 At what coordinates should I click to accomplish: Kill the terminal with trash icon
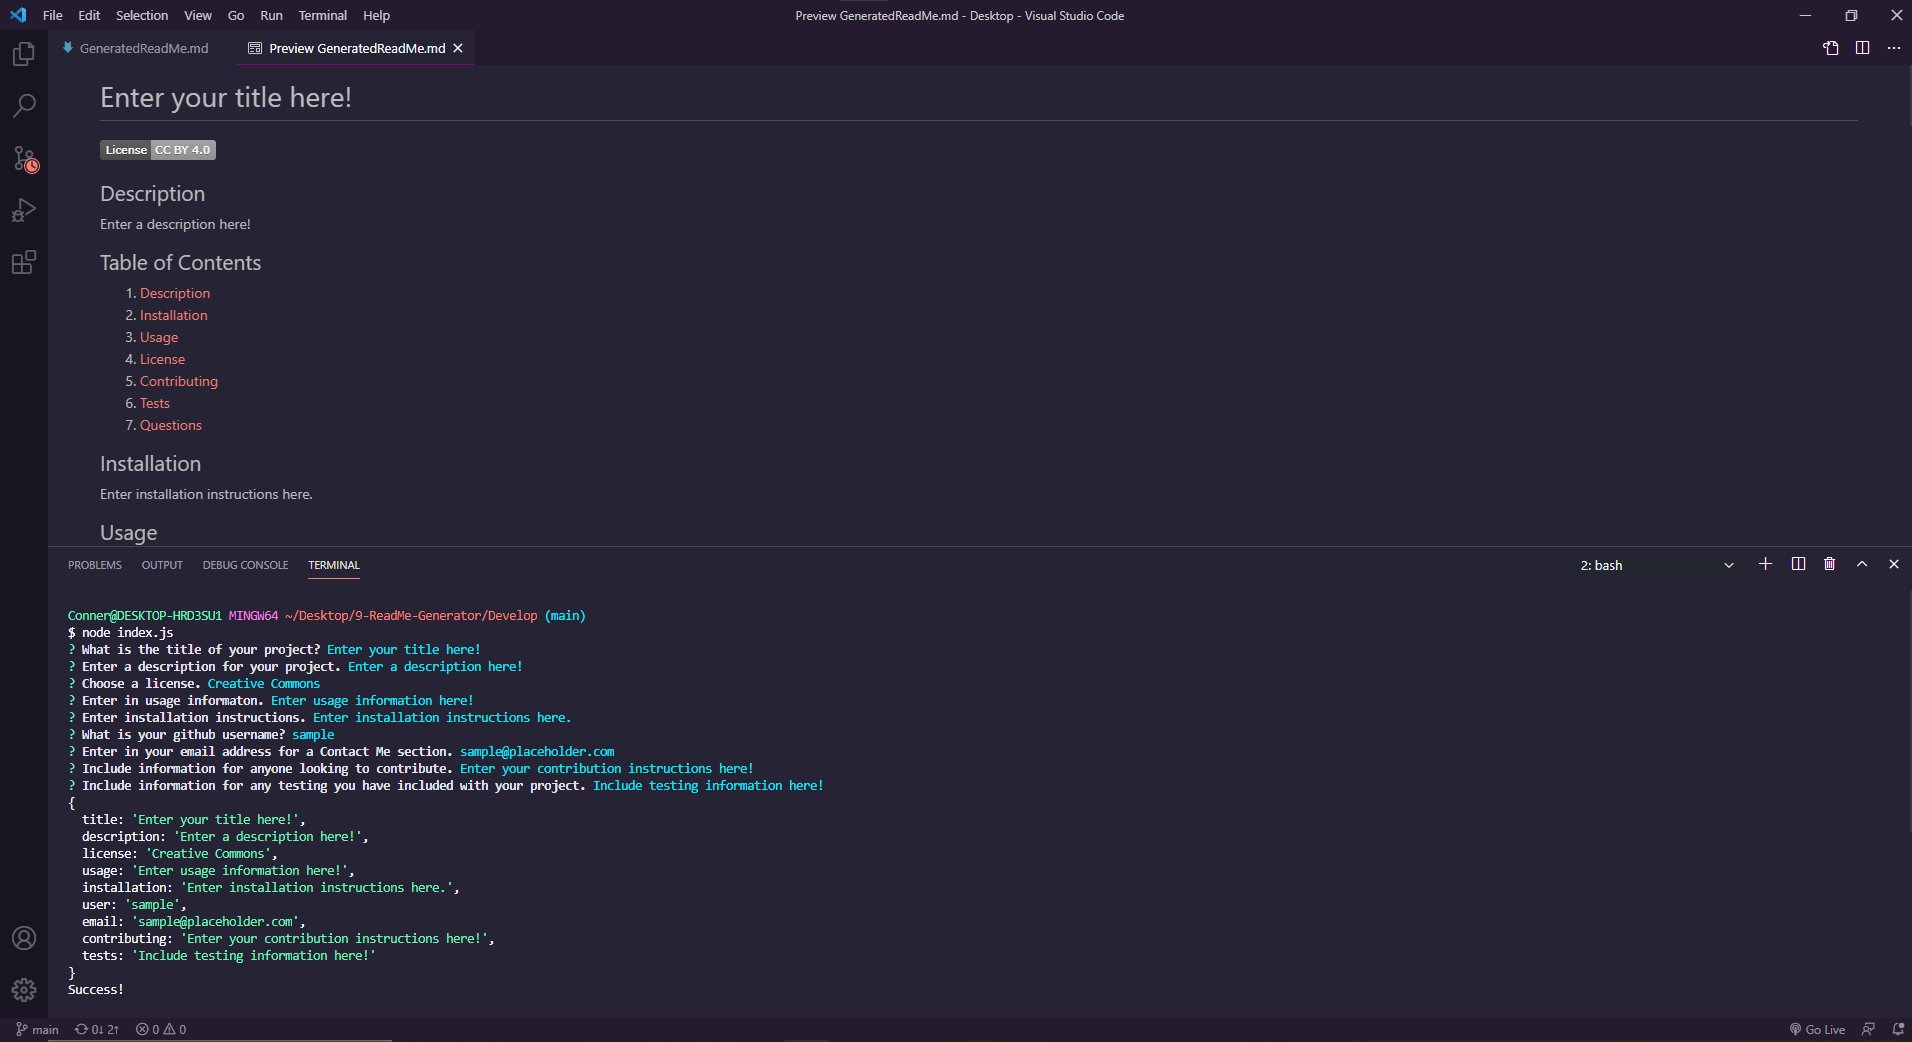1830,564
